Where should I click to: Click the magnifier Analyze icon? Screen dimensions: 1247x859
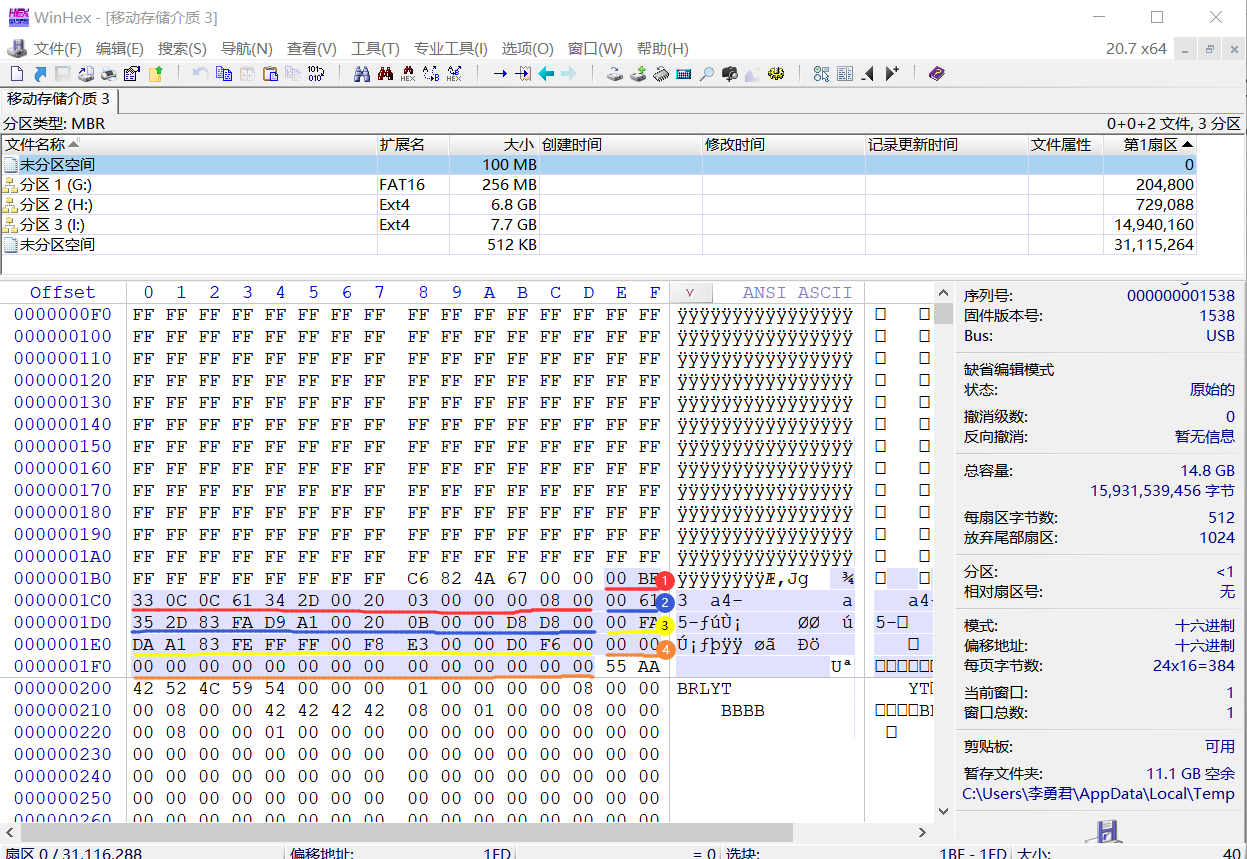point(707,74)
